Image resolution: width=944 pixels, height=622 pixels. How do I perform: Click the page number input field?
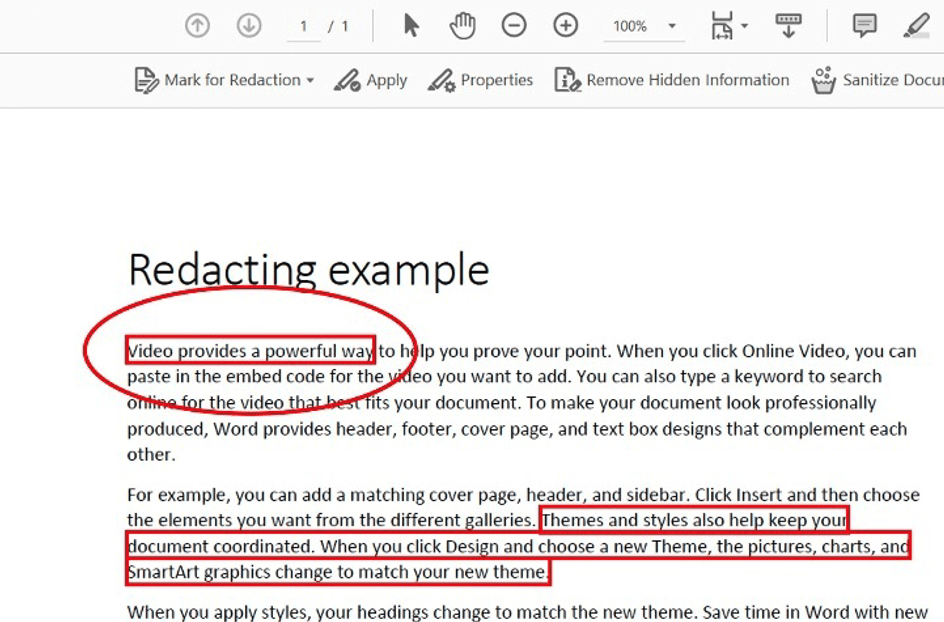[x=303, y=25]
